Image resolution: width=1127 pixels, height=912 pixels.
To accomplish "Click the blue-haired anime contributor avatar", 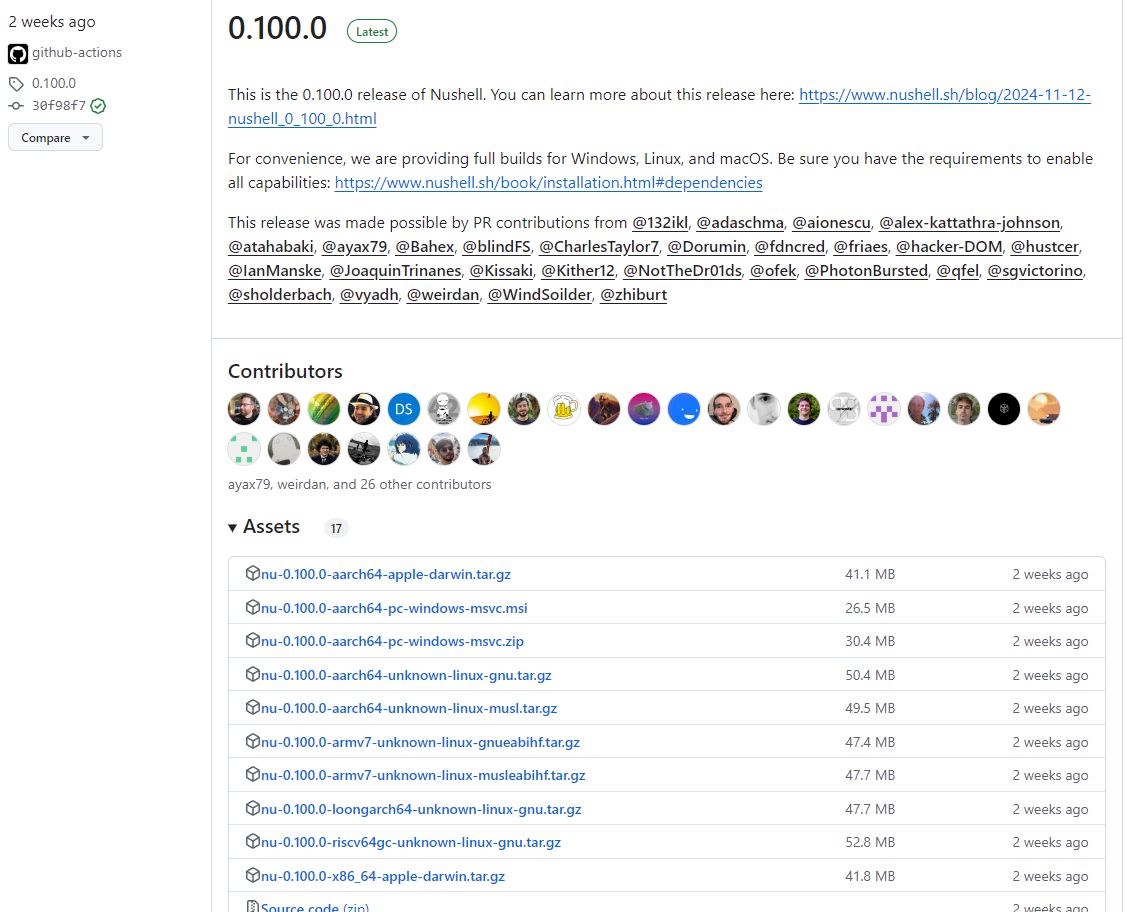I will (404, 449).
